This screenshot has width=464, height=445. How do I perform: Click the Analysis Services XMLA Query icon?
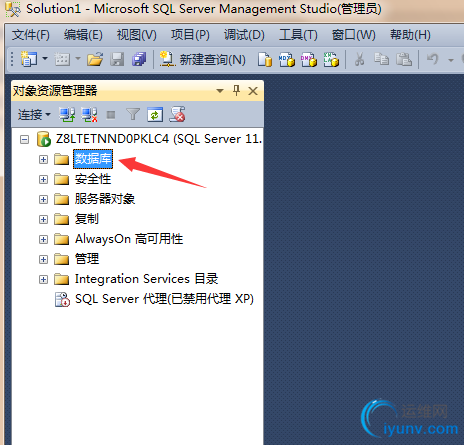tap(331, 60)
